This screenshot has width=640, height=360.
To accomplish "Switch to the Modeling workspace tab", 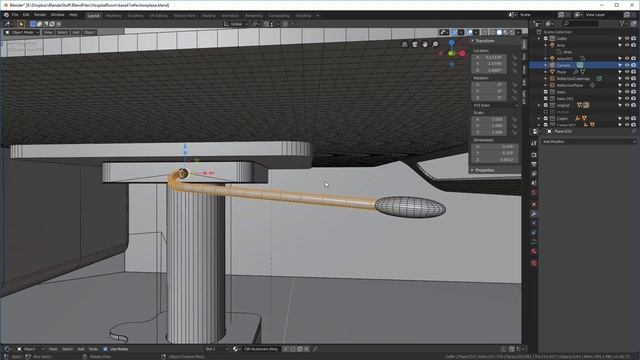I will [113, 16].
